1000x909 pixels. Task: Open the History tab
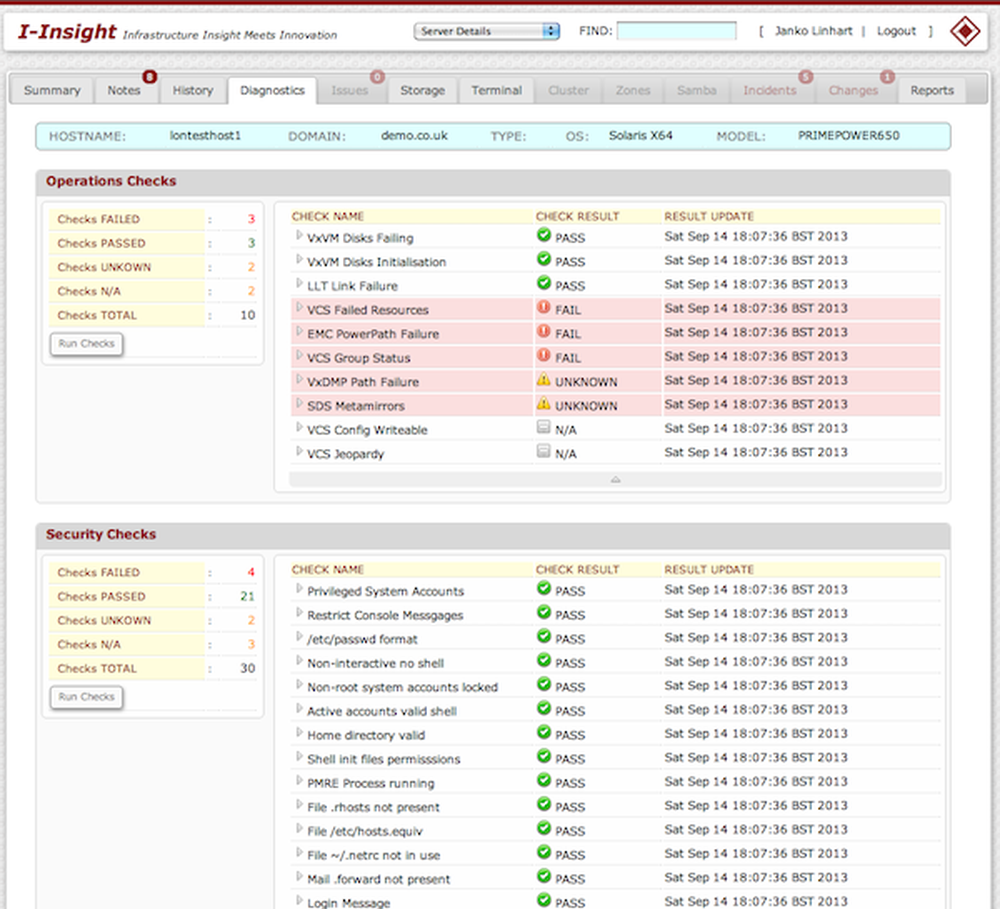(192, 90)
